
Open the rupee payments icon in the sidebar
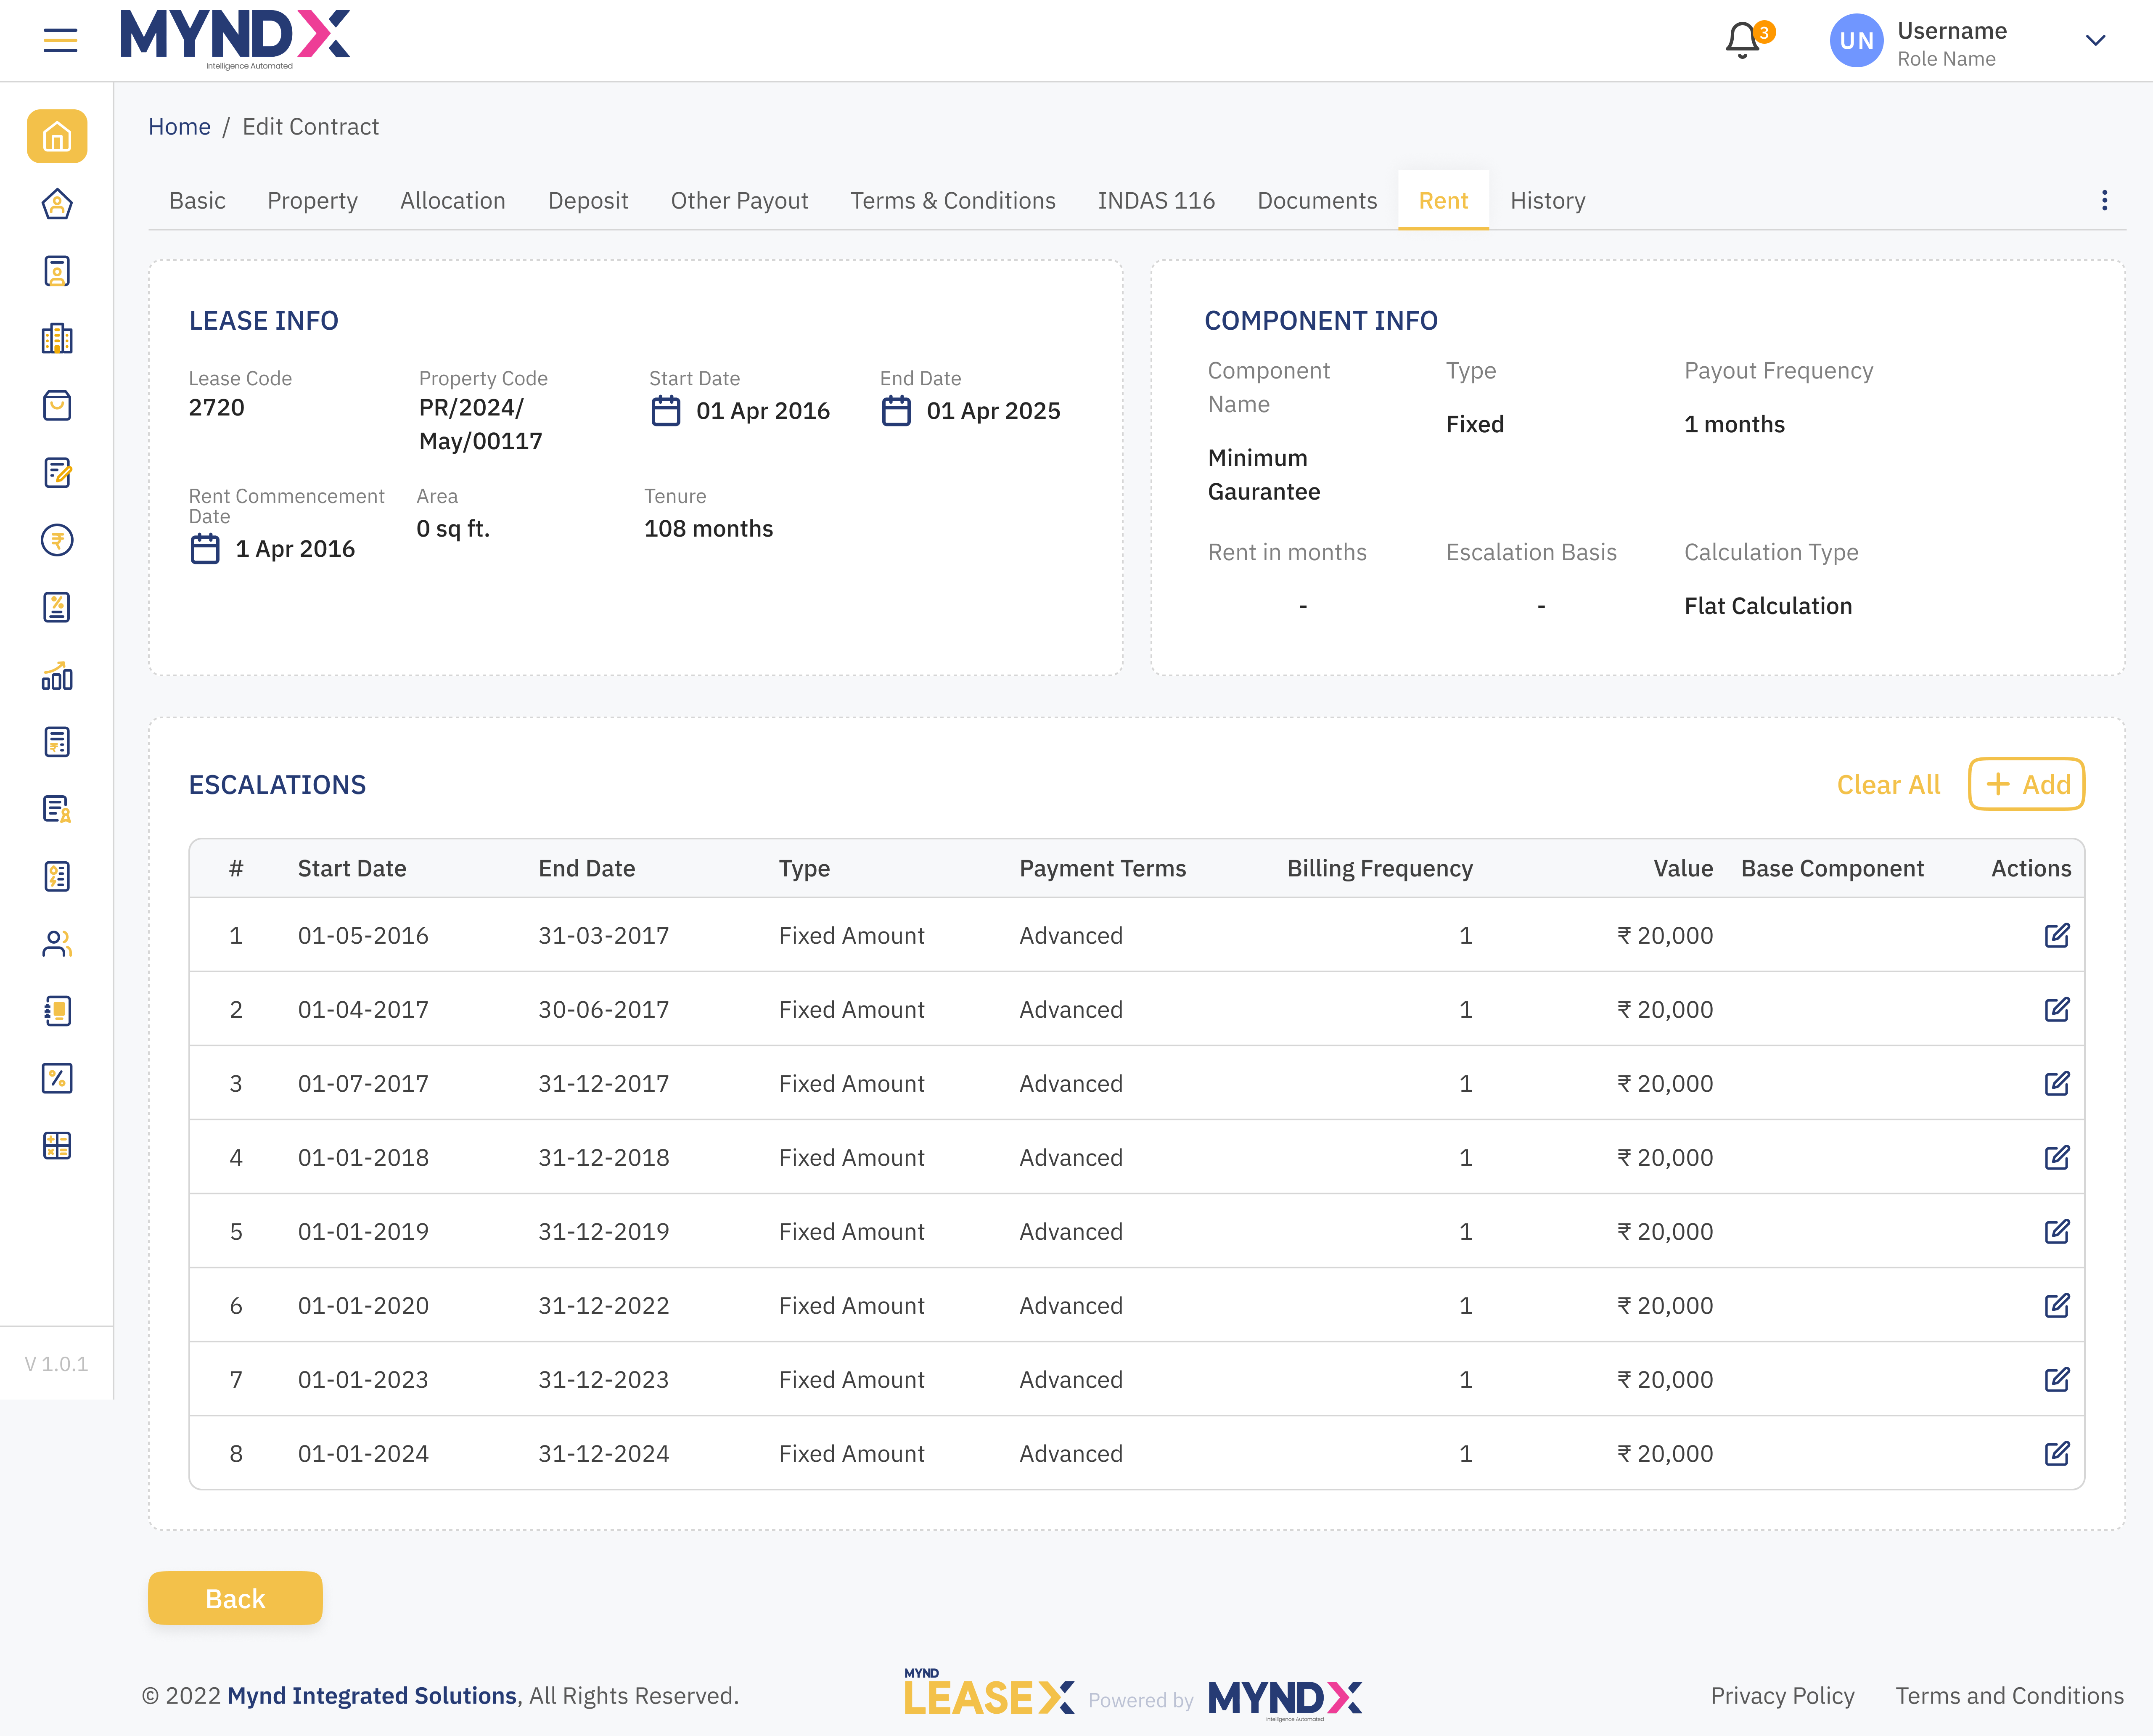[57, 540]
